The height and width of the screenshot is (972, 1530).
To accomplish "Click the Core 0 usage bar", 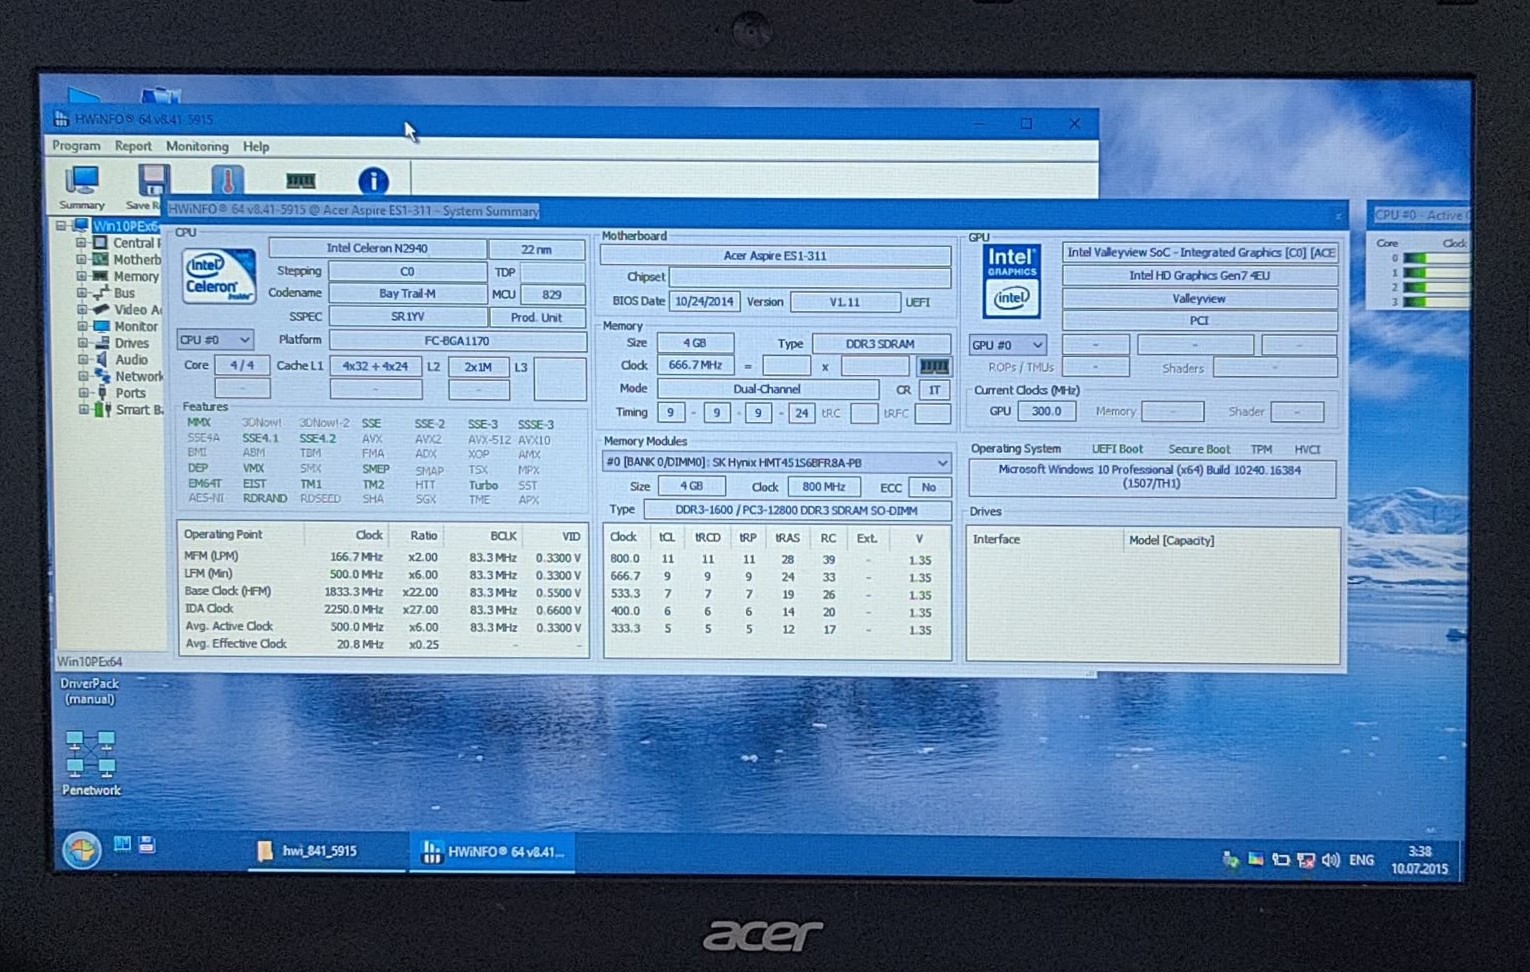I will click(1436, 258).
